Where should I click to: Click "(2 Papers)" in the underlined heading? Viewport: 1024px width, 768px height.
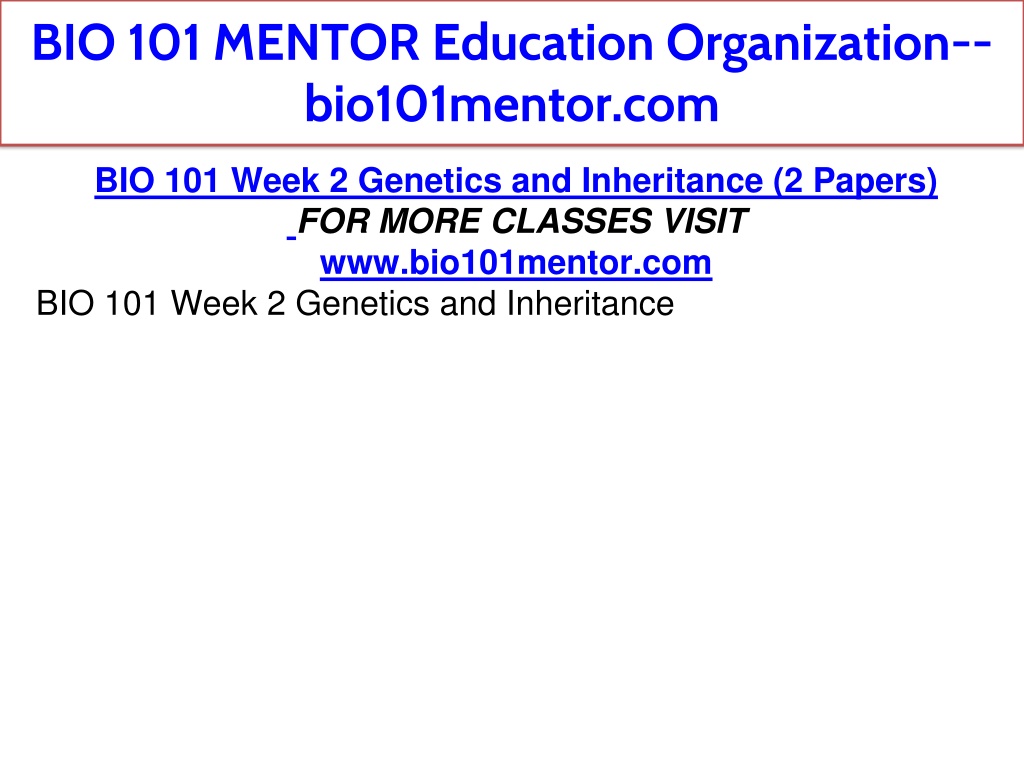click(x=856, y=181)
